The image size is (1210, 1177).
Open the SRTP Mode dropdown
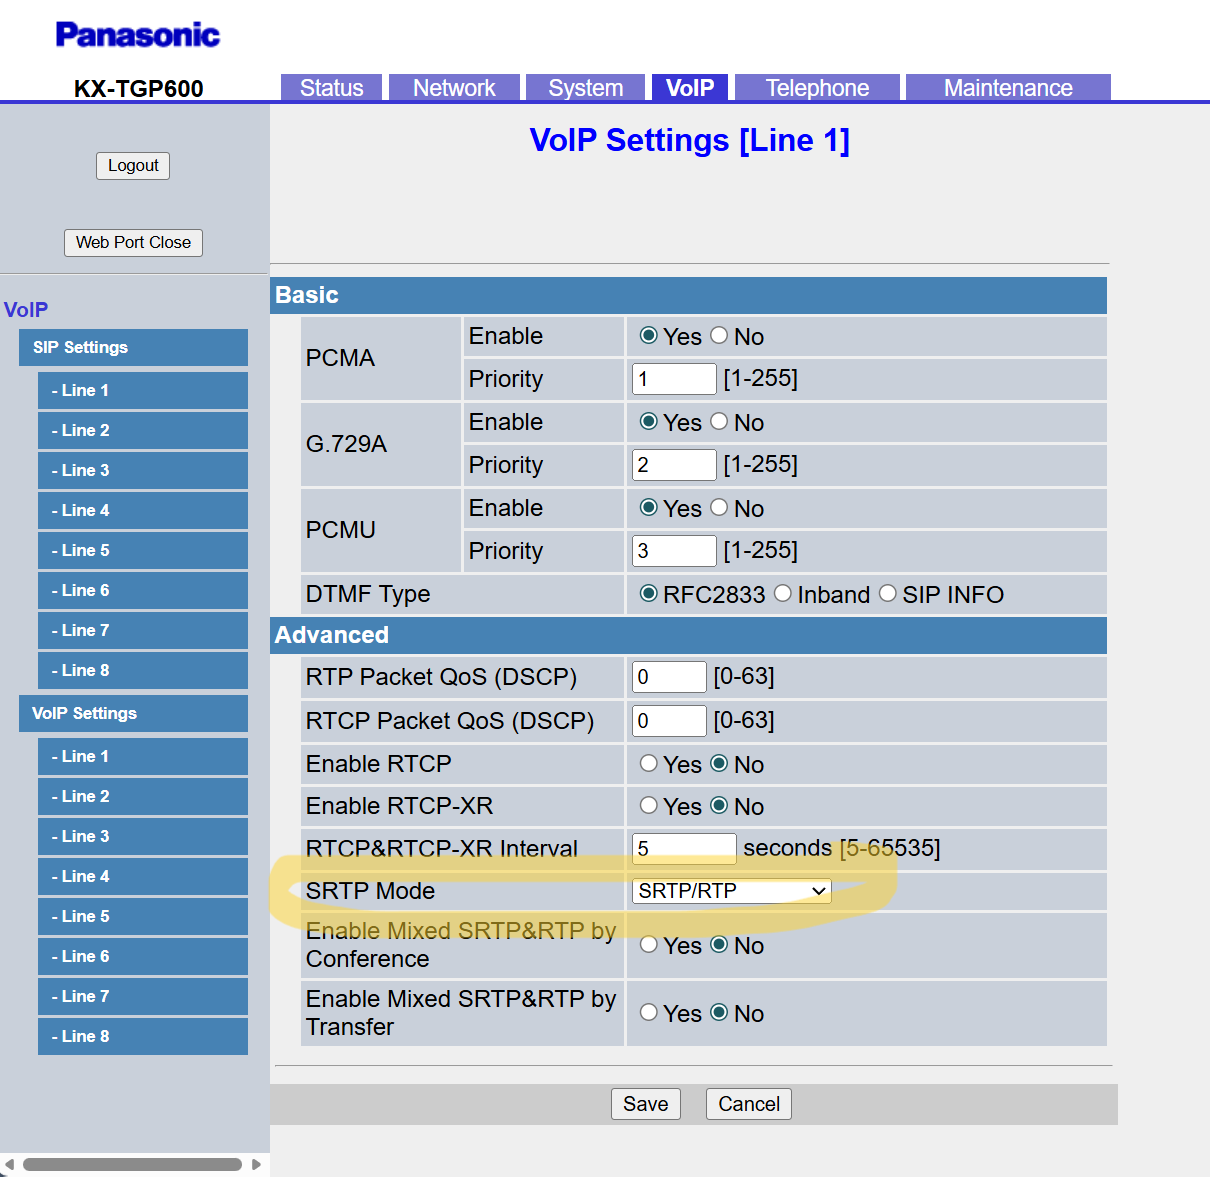point(731,891)
